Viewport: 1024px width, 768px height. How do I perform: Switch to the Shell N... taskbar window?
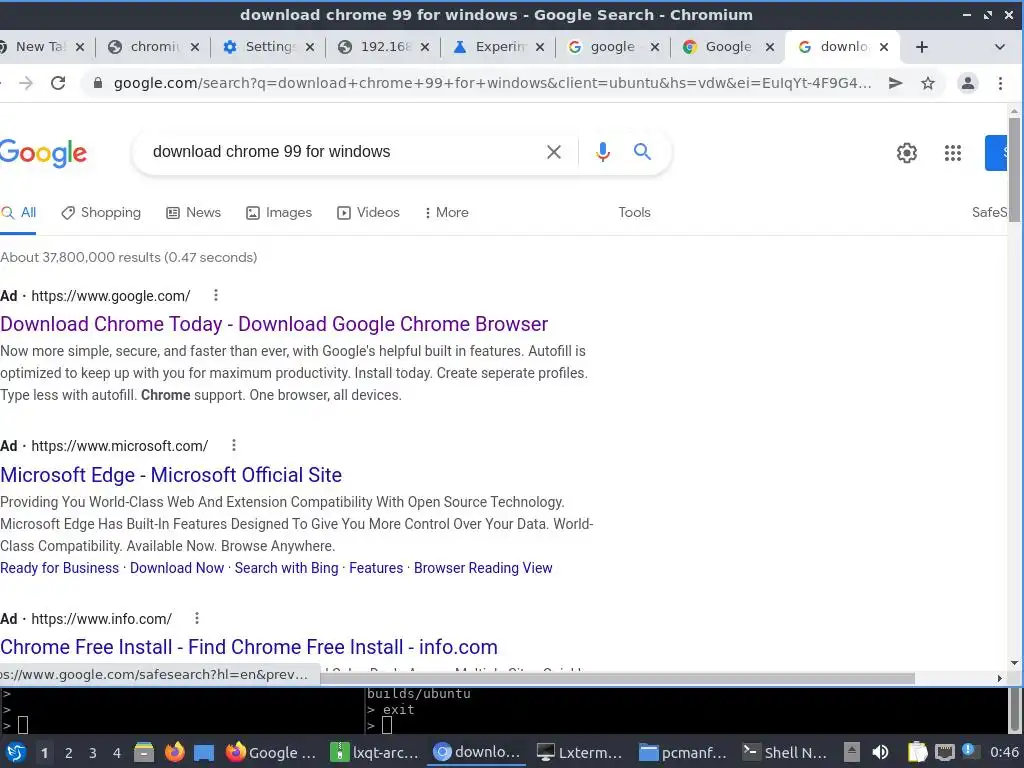786,752
